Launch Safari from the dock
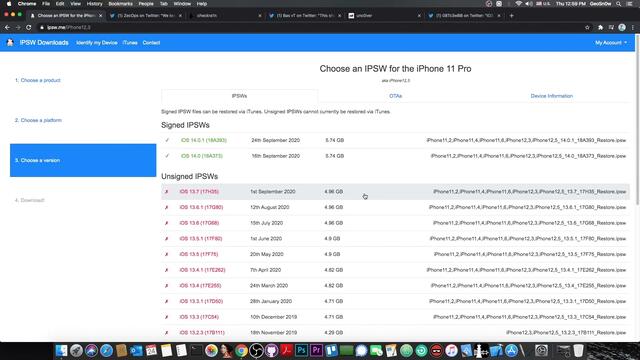 click(x=107, y=351)
